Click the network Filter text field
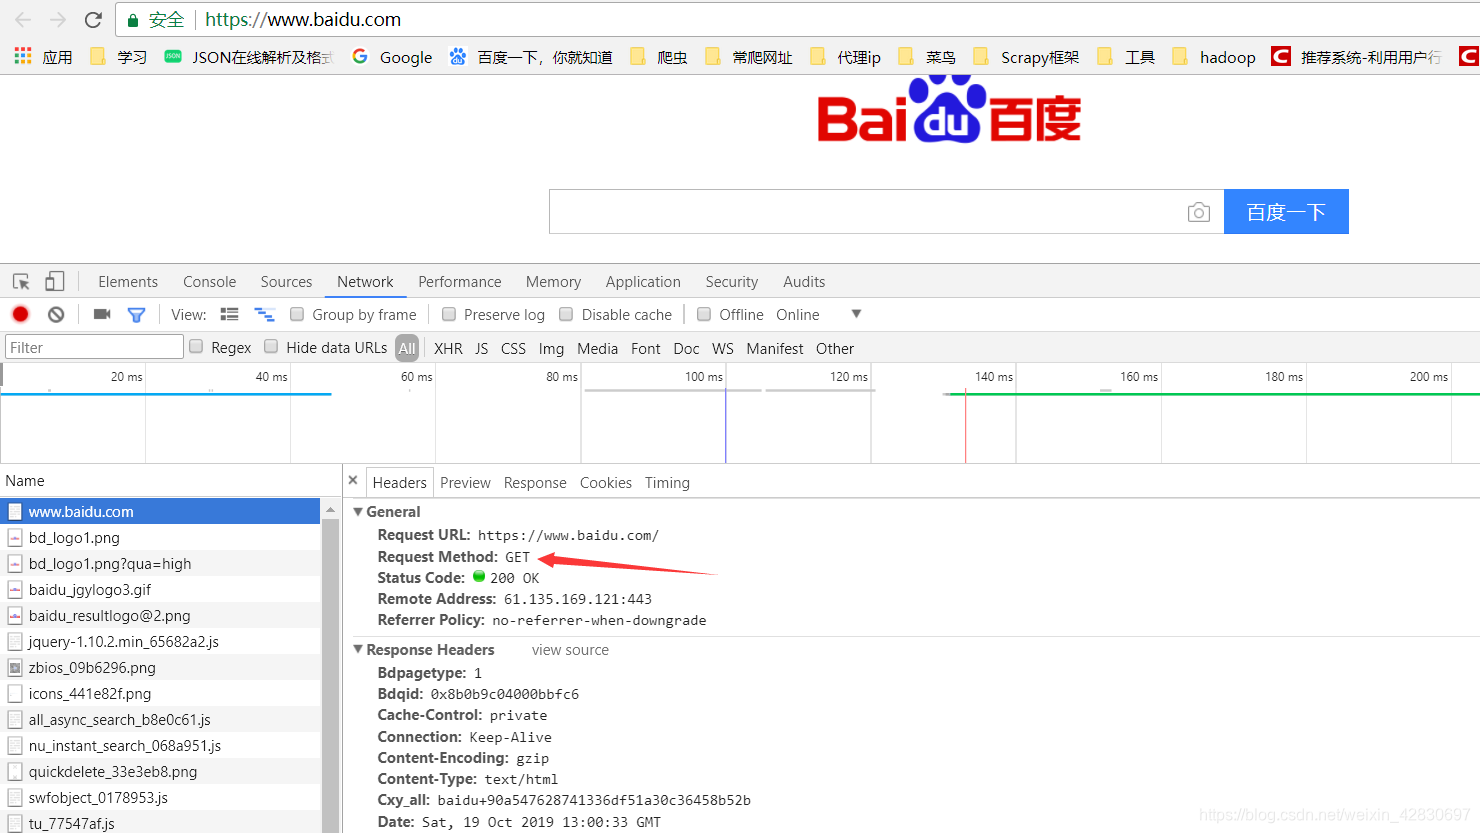Viewport: 1480px width, 833px height. [94, 347]
